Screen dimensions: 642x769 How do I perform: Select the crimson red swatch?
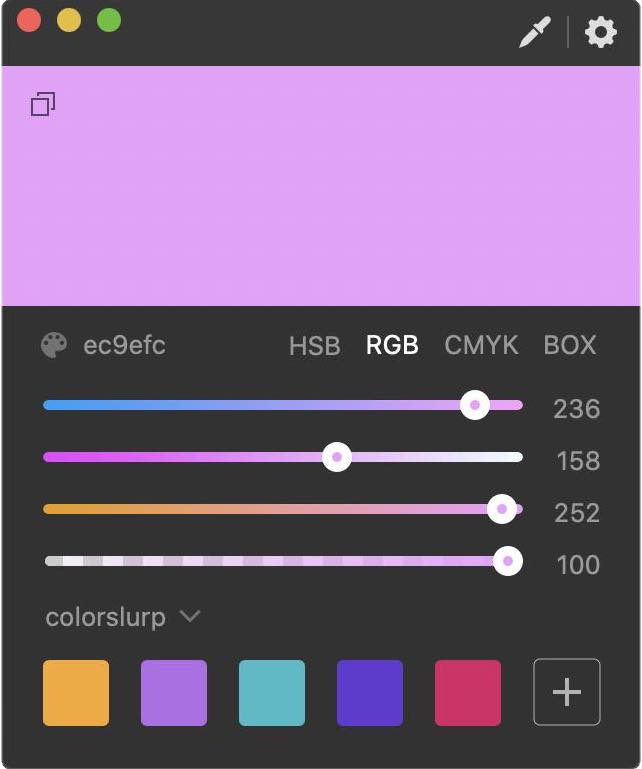[x=468, y=692]
